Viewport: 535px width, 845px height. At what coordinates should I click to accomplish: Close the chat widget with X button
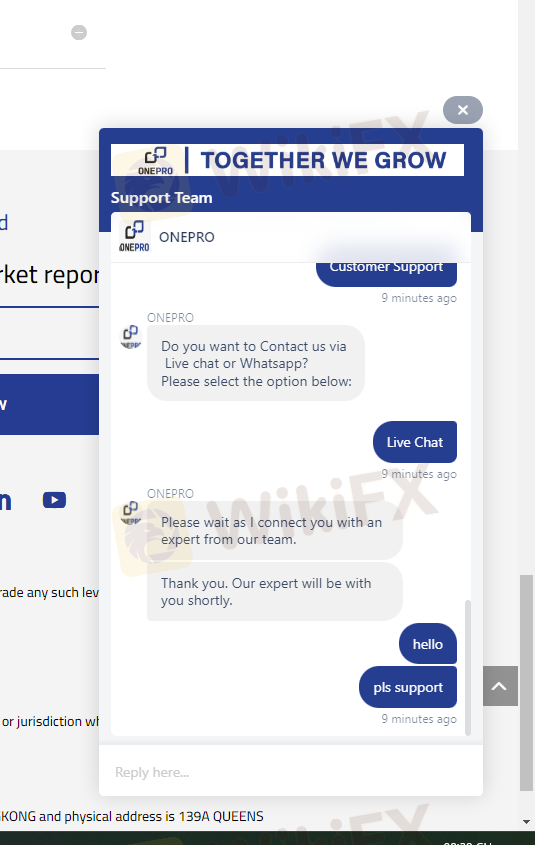click(x=462, y=110)
